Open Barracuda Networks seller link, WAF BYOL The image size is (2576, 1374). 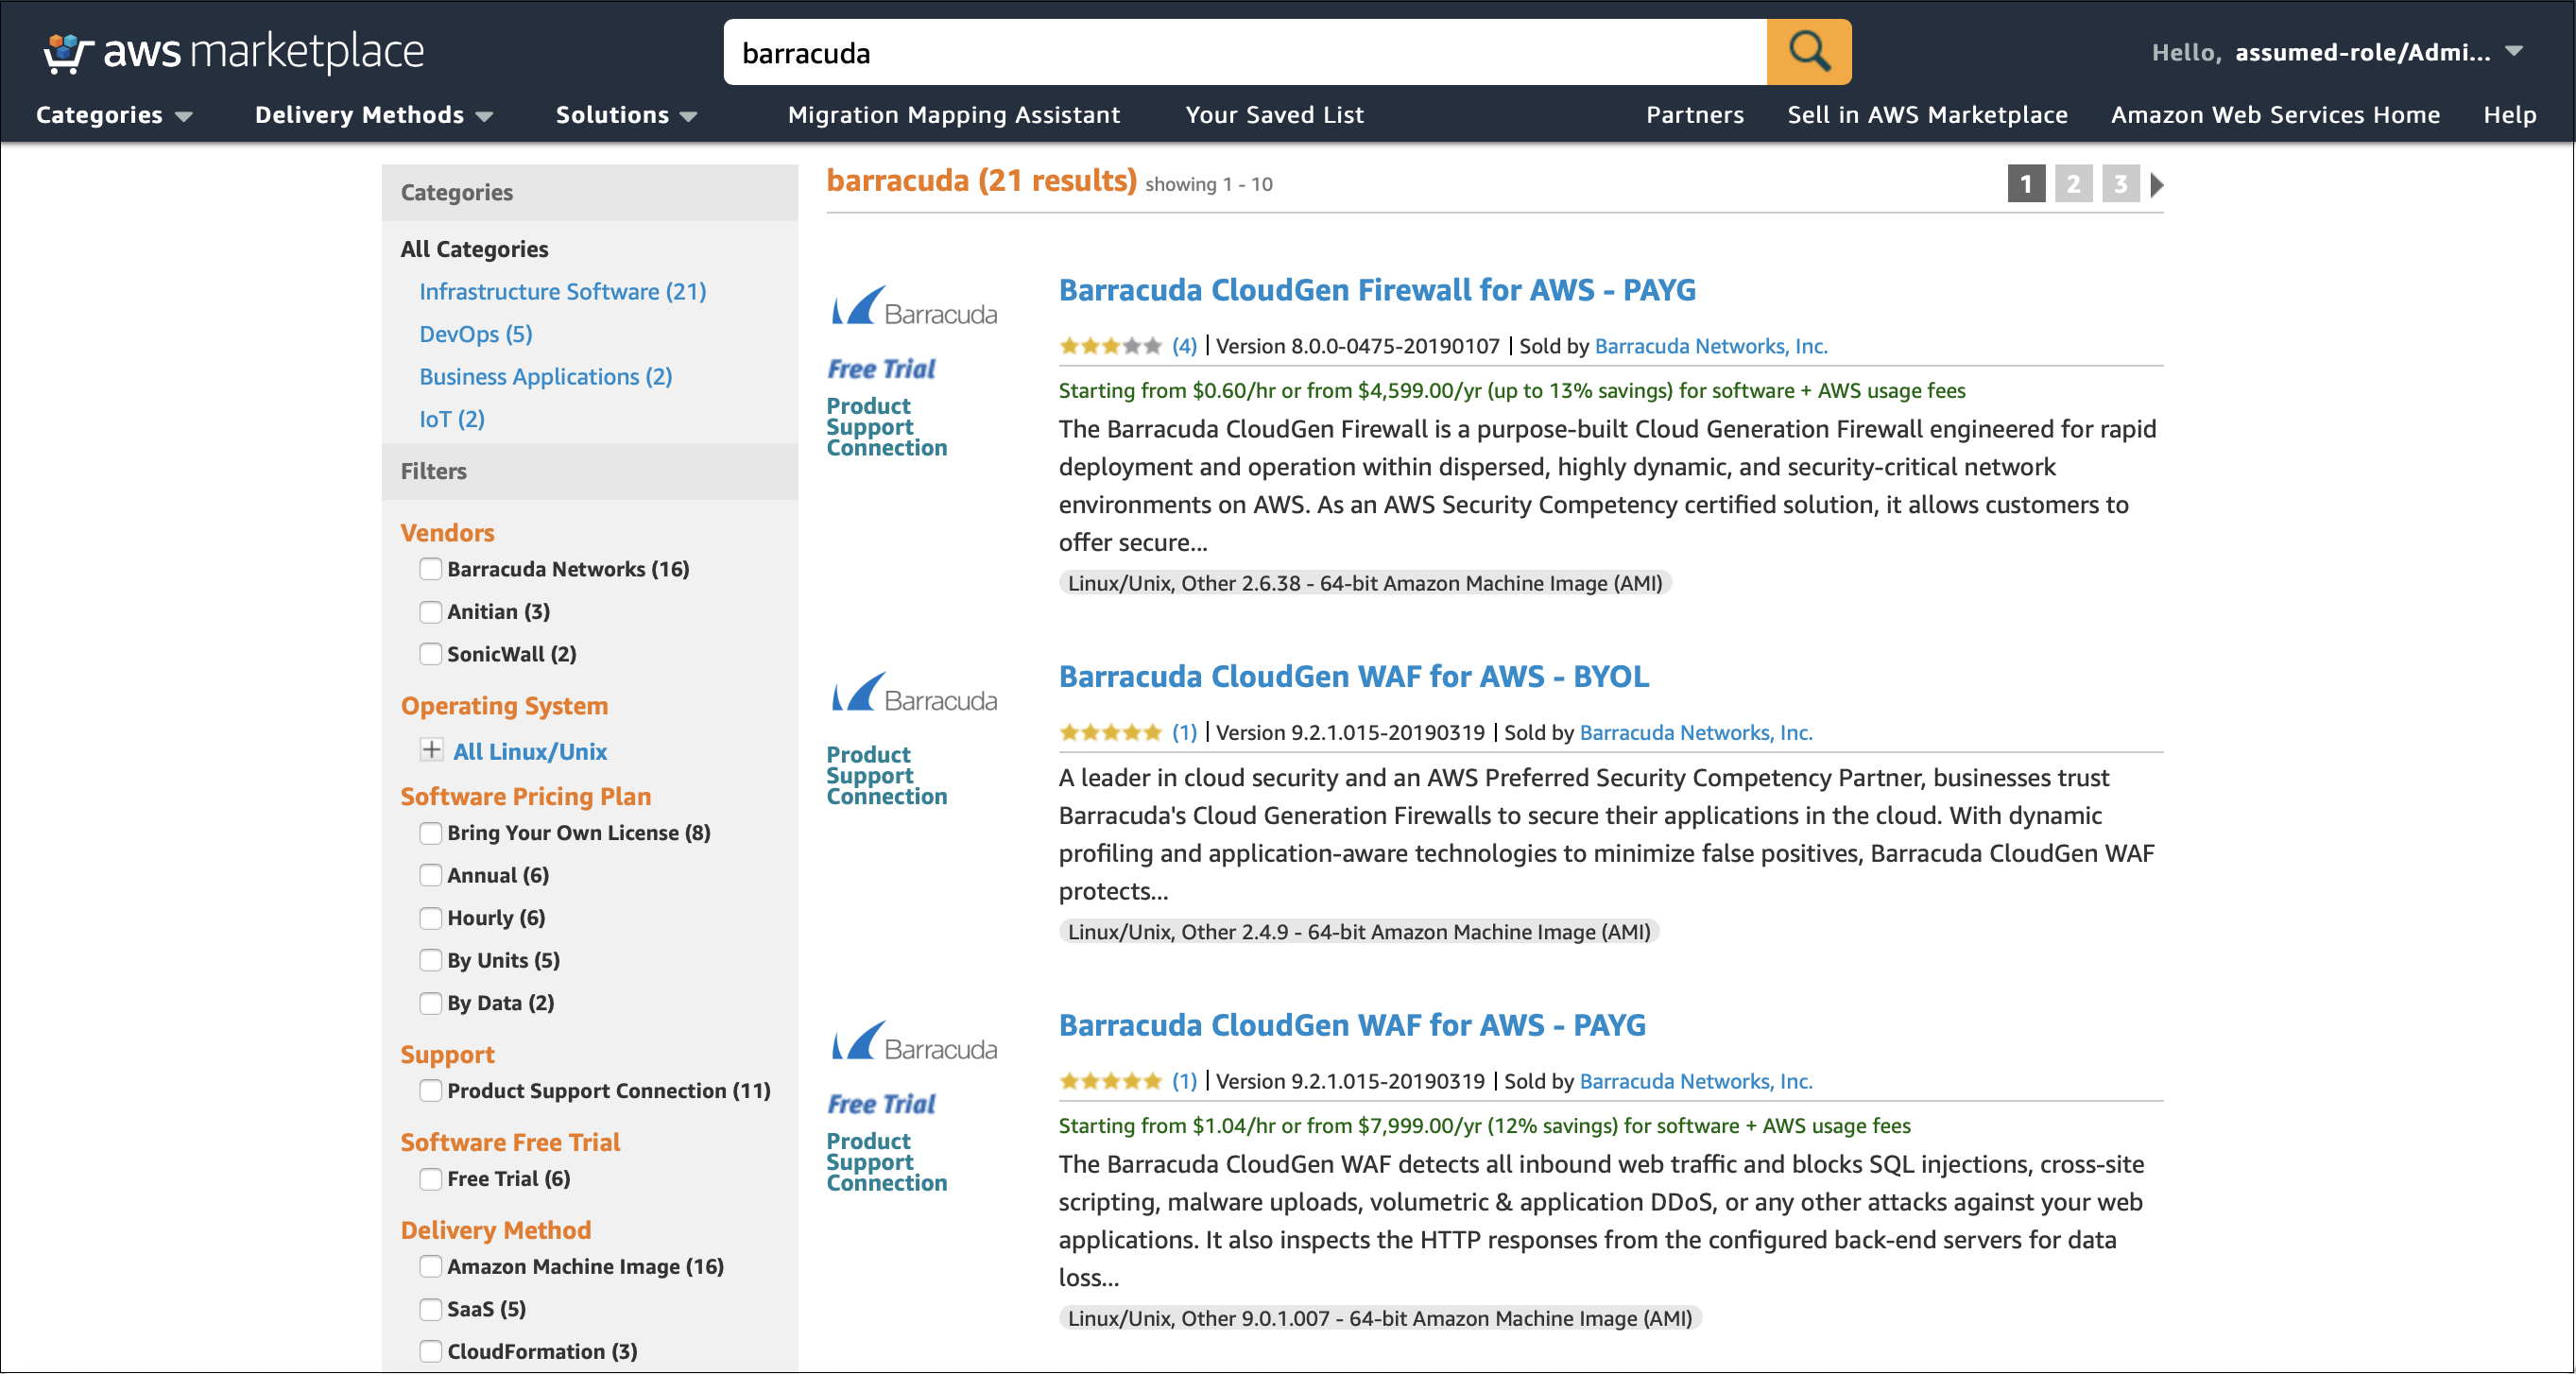(x=1696, y=732)
